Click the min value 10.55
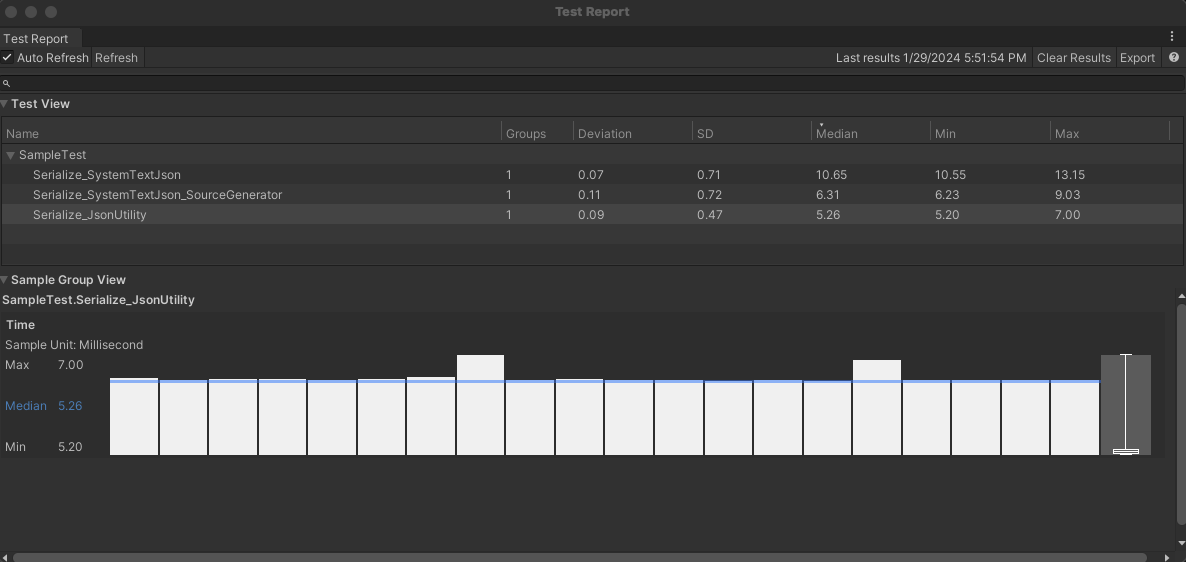 [950, 175]
